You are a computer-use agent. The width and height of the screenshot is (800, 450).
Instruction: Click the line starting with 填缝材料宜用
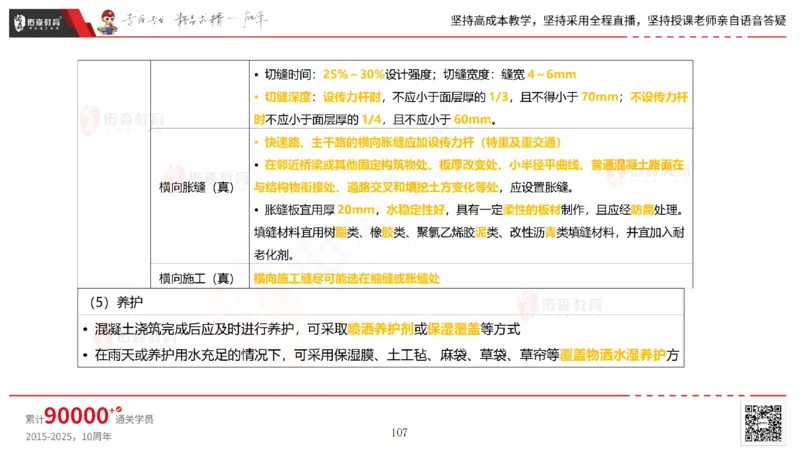[469, 233]
